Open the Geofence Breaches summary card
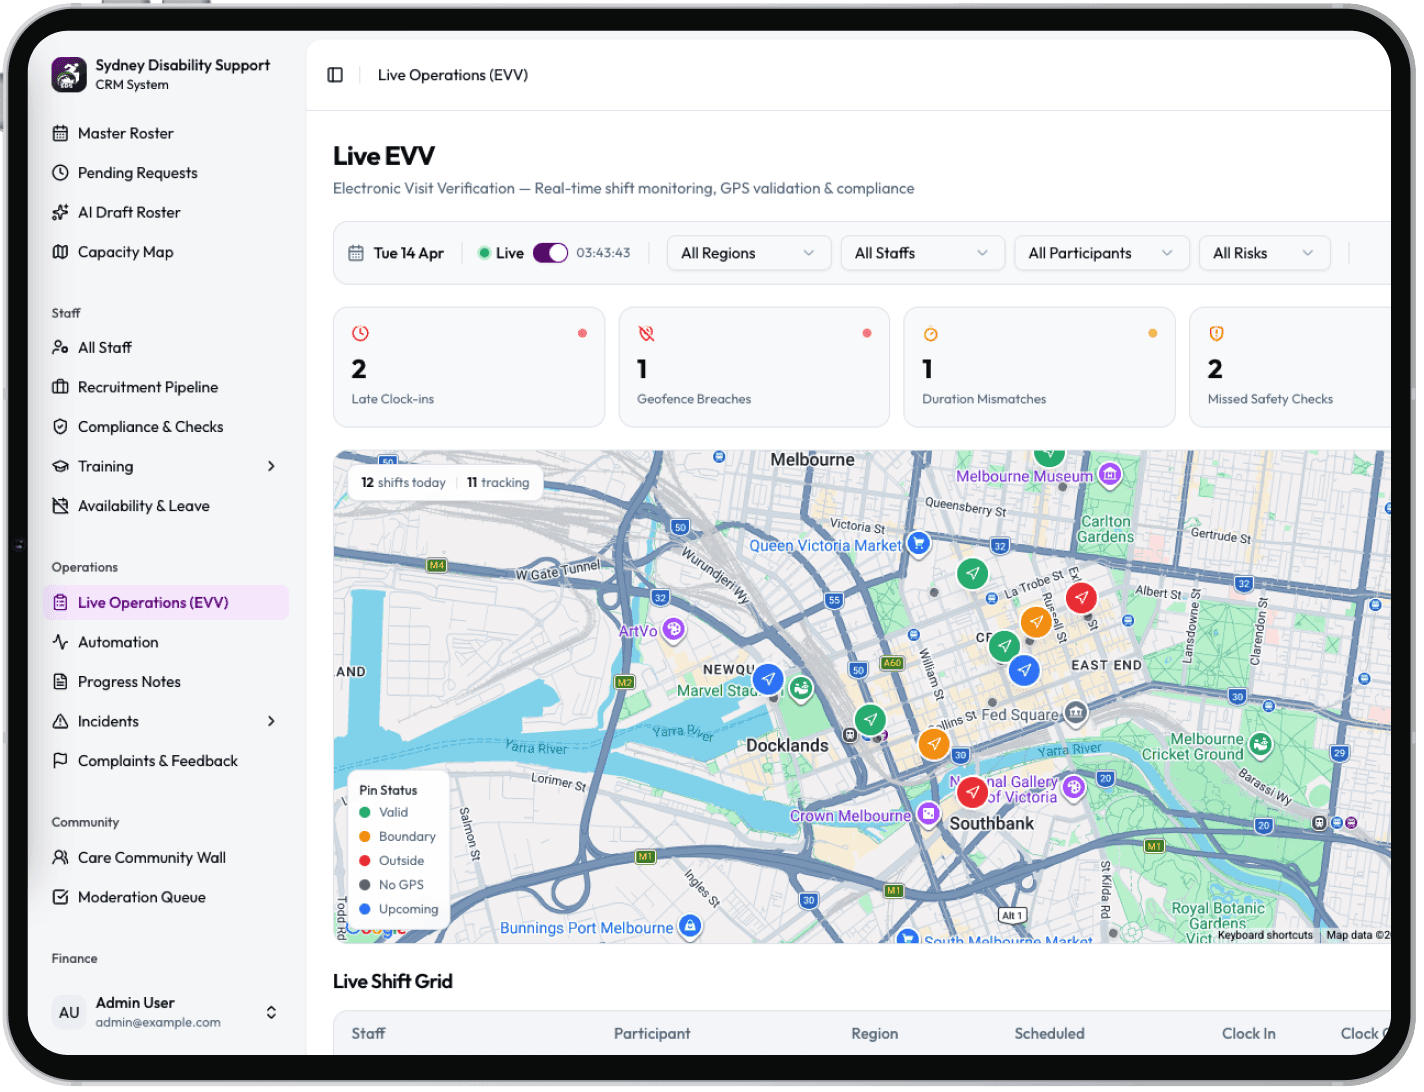This screenshot has height=1092, width=1424. click(x=754, y=367)
